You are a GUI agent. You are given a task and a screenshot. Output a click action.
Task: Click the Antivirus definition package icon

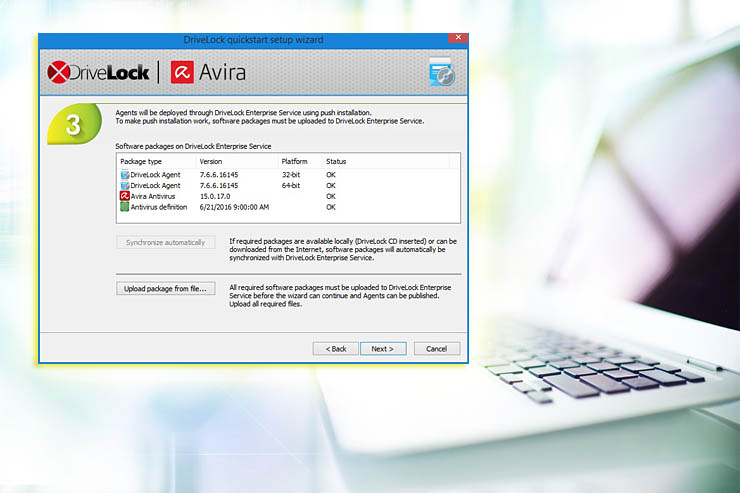point(125,207)
